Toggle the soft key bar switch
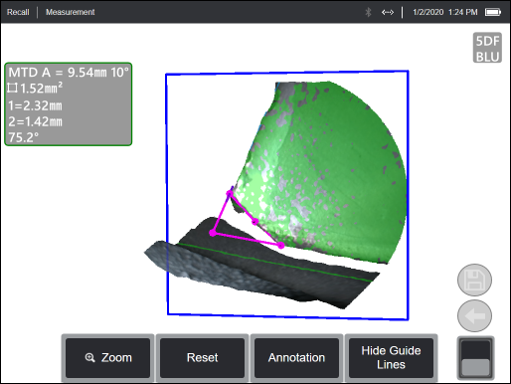 476,358
